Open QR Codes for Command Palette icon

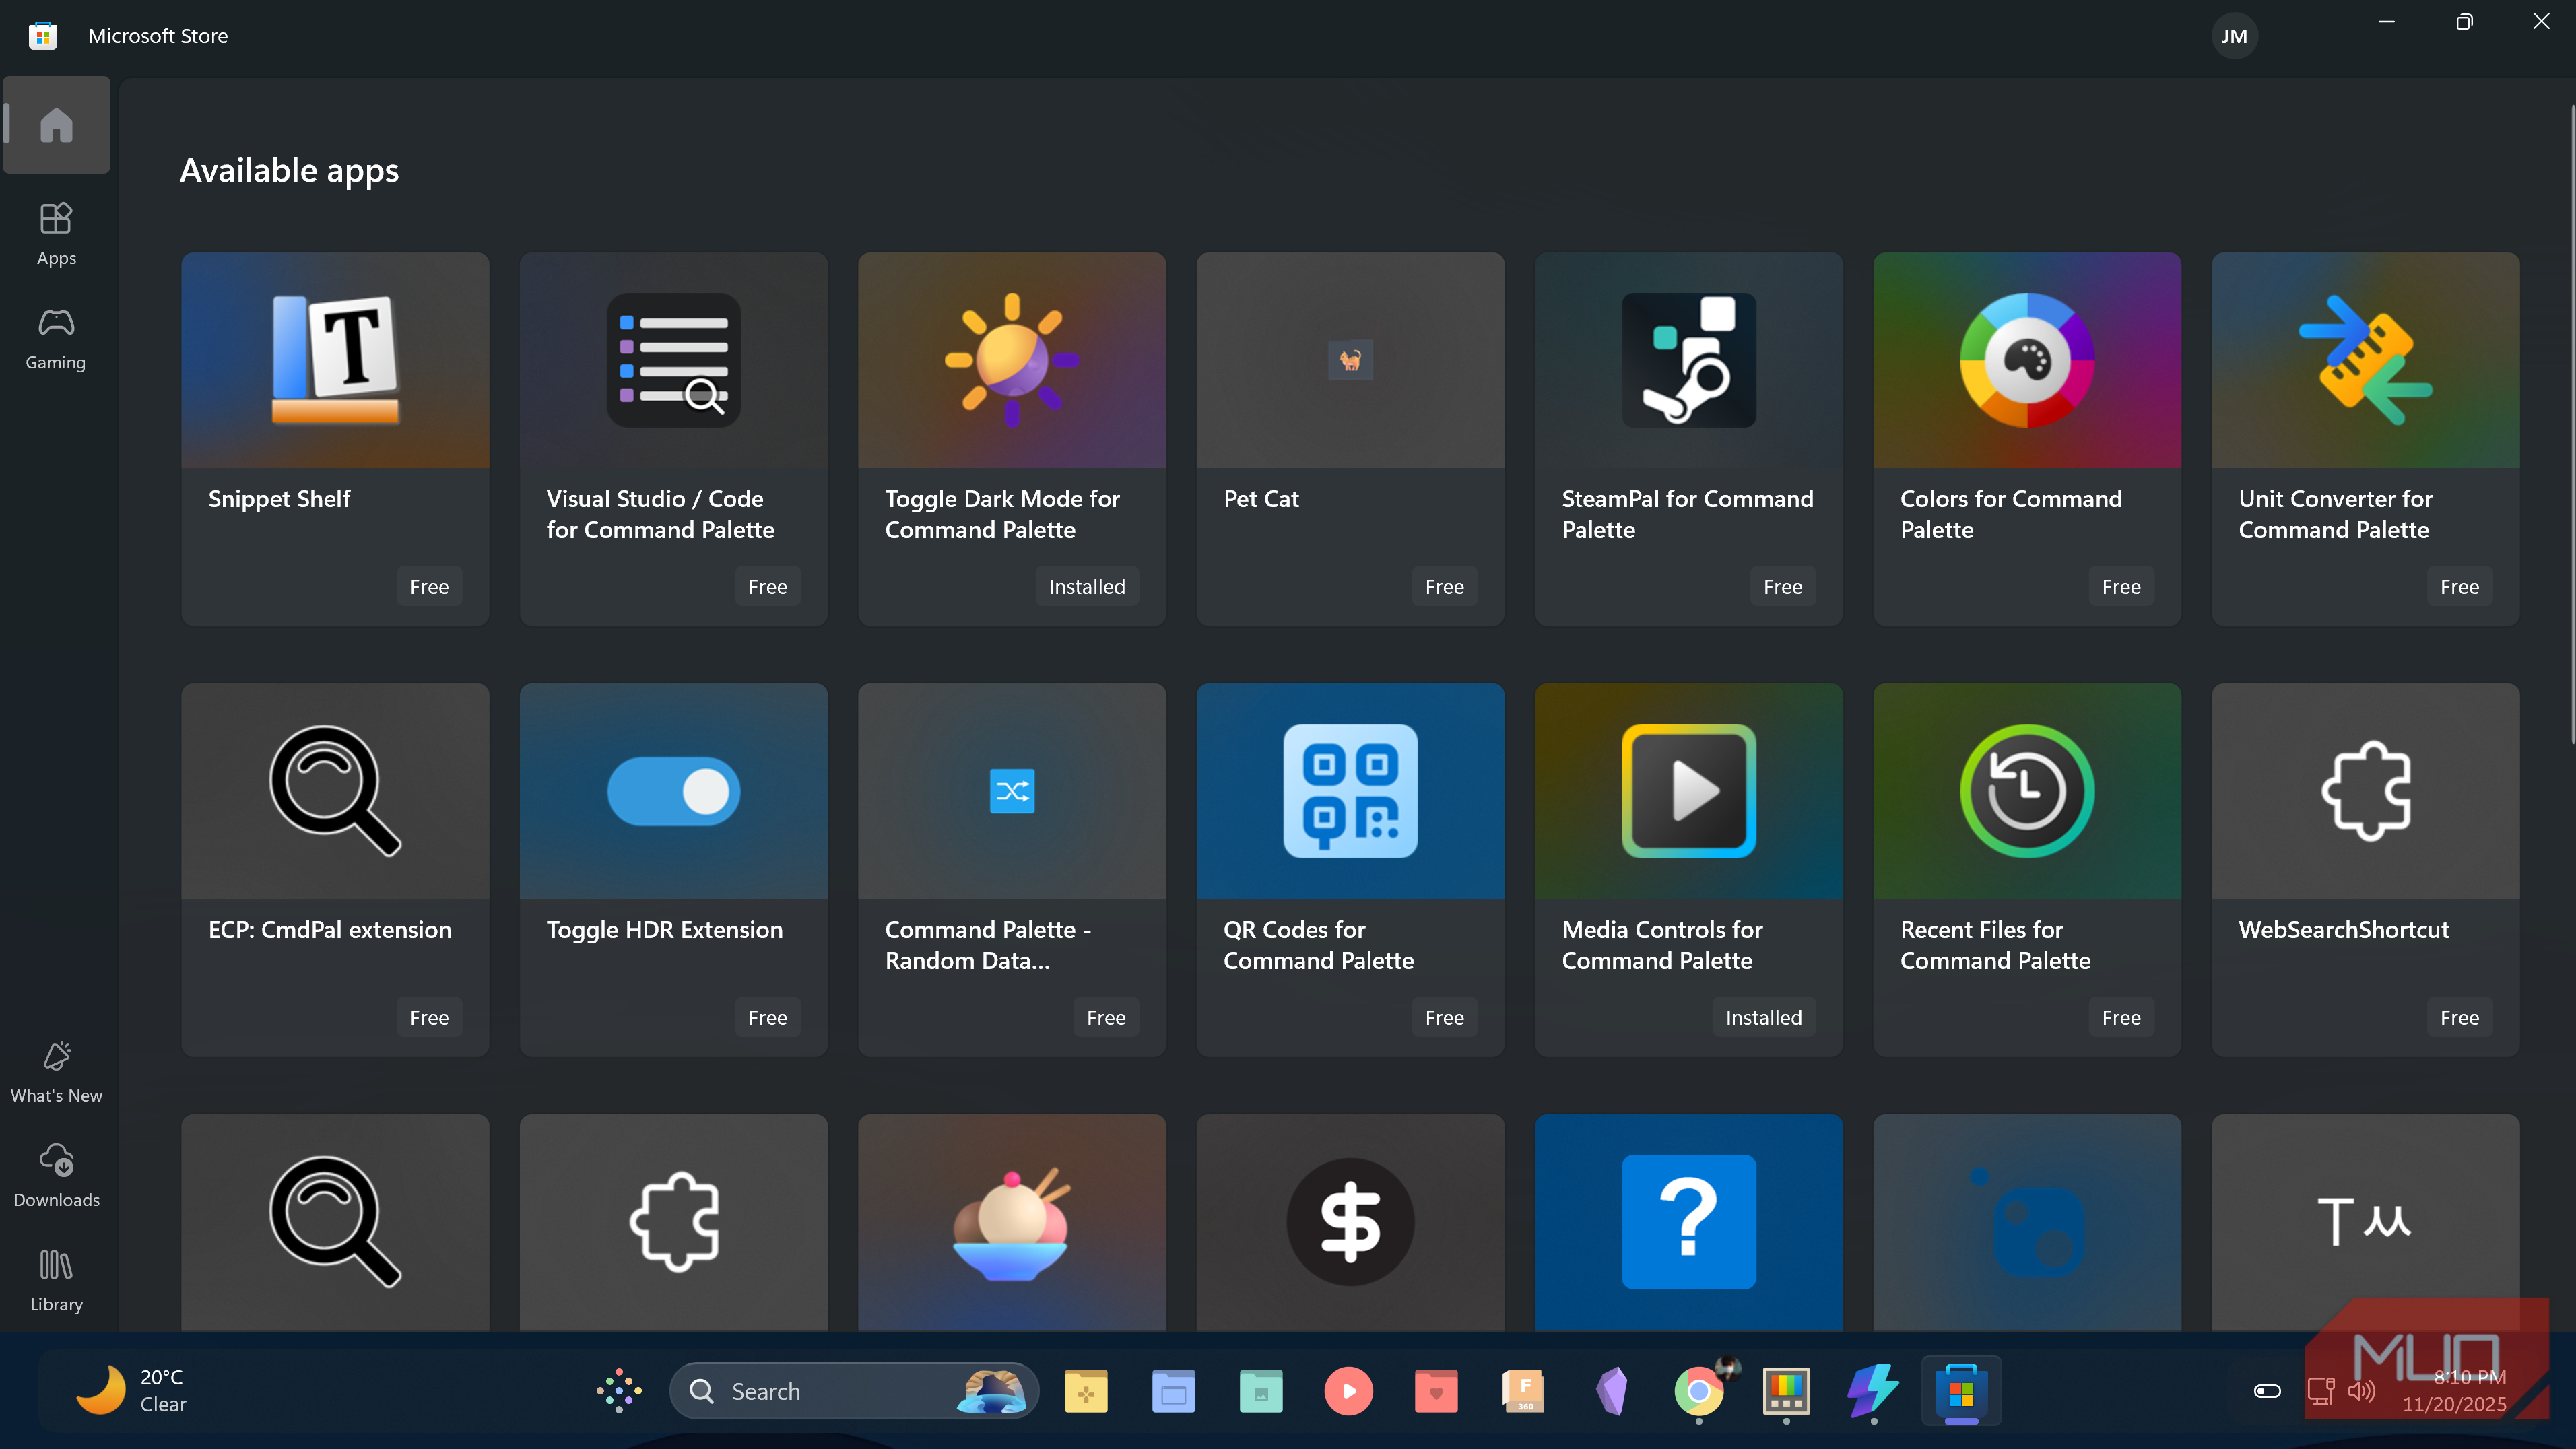click(x=1350, y=791)
